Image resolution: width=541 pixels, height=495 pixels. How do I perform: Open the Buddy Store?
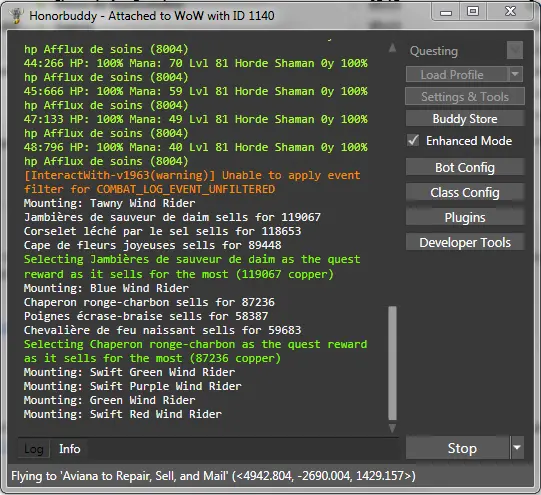coord(465,119)
